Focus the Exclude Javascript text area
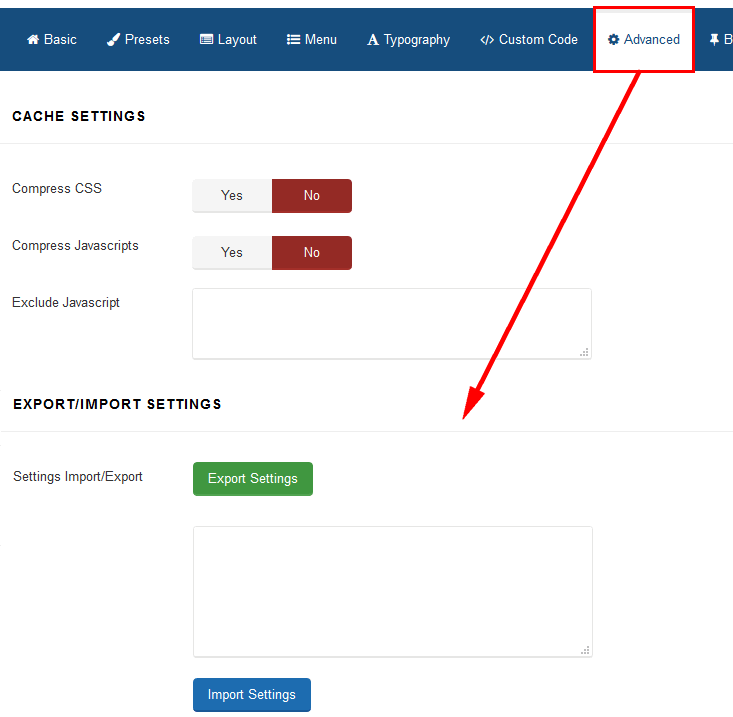This screenshot has width=733, height=717. (x=391, y=323)
